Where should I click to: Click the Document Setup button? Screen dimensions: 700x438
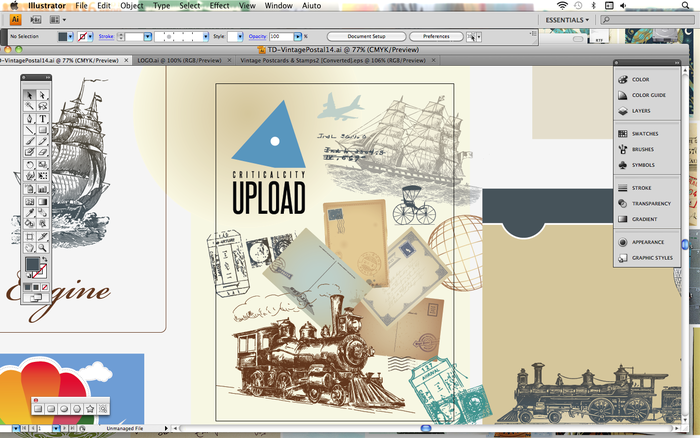click(x=367, y=37)
